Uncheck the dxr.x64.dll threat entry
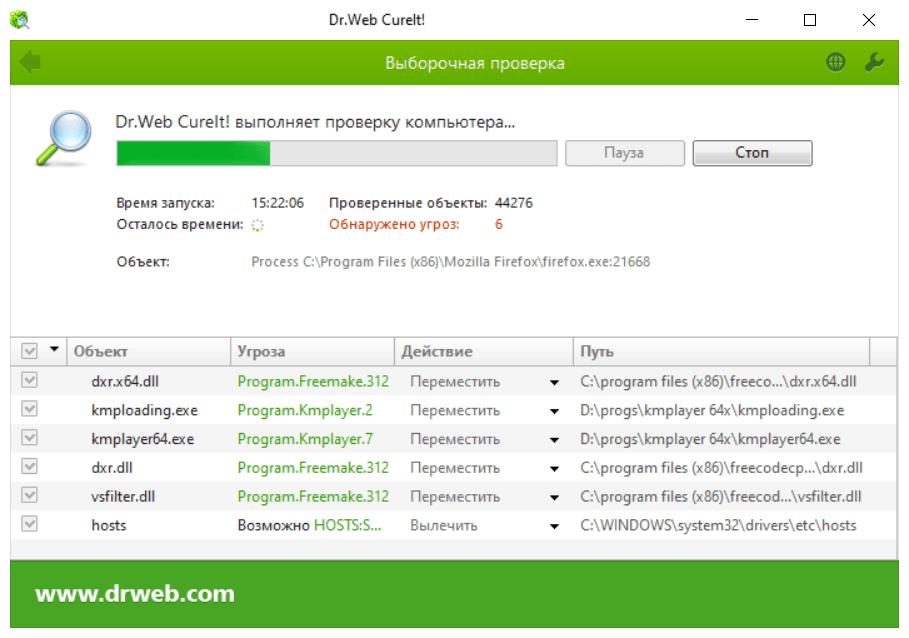Image resolution: width=909 pixels, height=638 pixels. pyautogui.click(x=29, y=381)
